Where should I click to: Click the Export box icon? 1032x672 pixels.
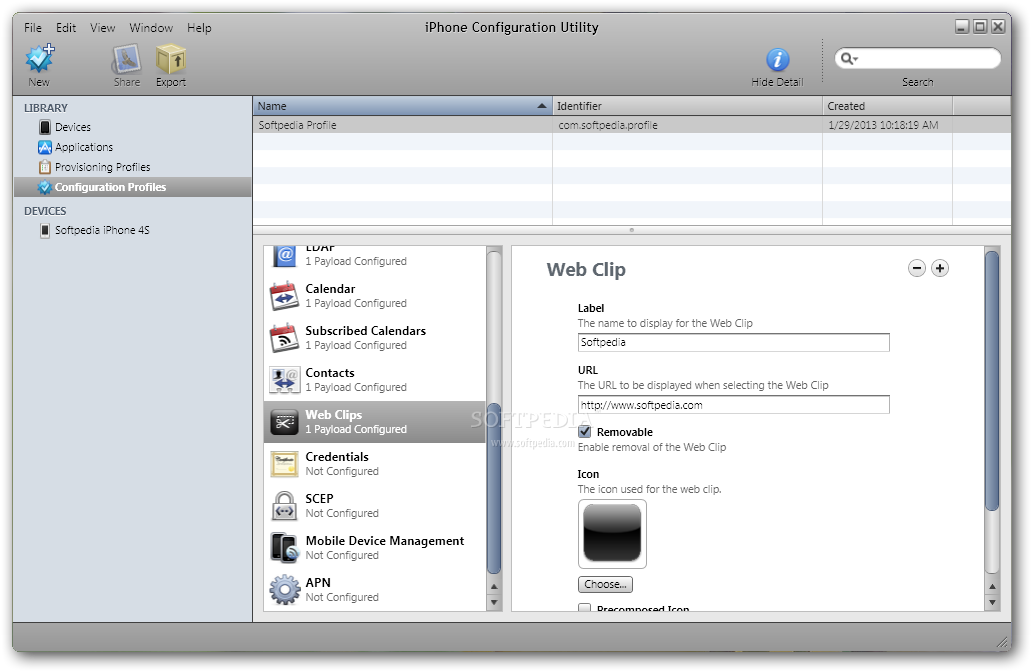click(x=170, y=59)
